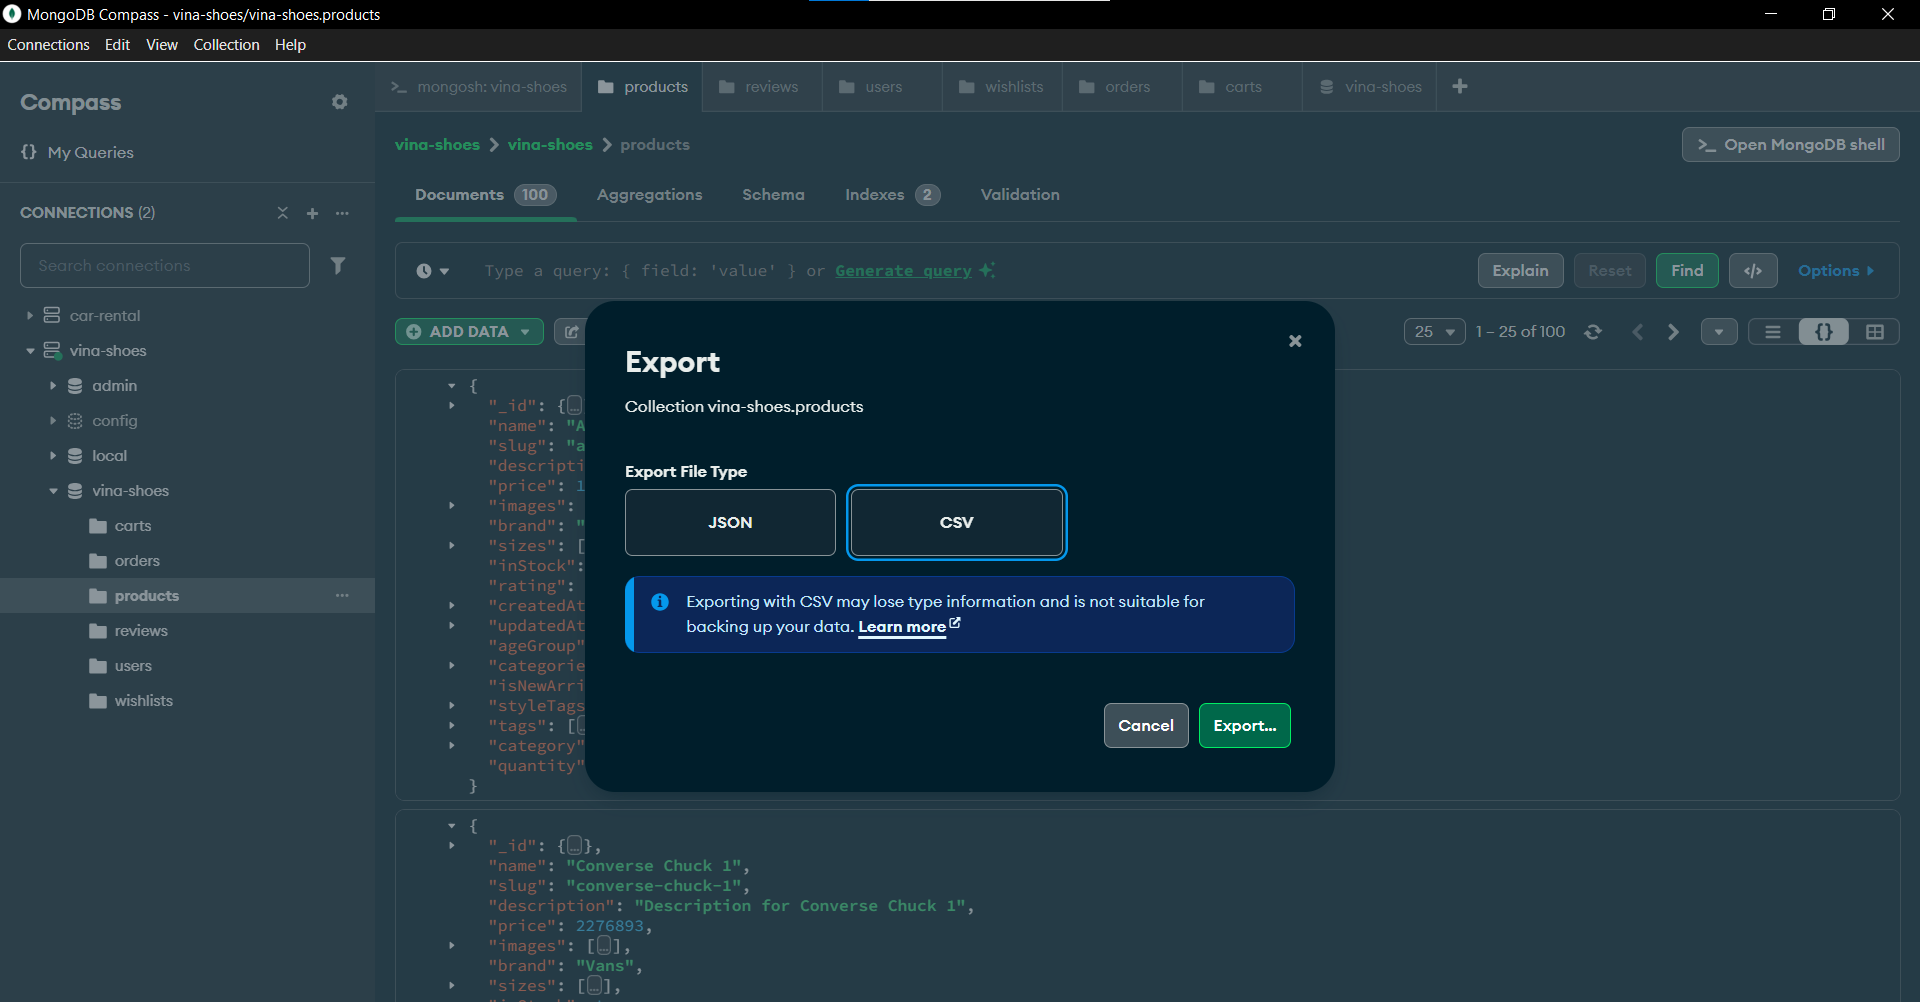1920x1002 pixels.
Task: Select CSV export file type
Action: click(x=956, y=522)
